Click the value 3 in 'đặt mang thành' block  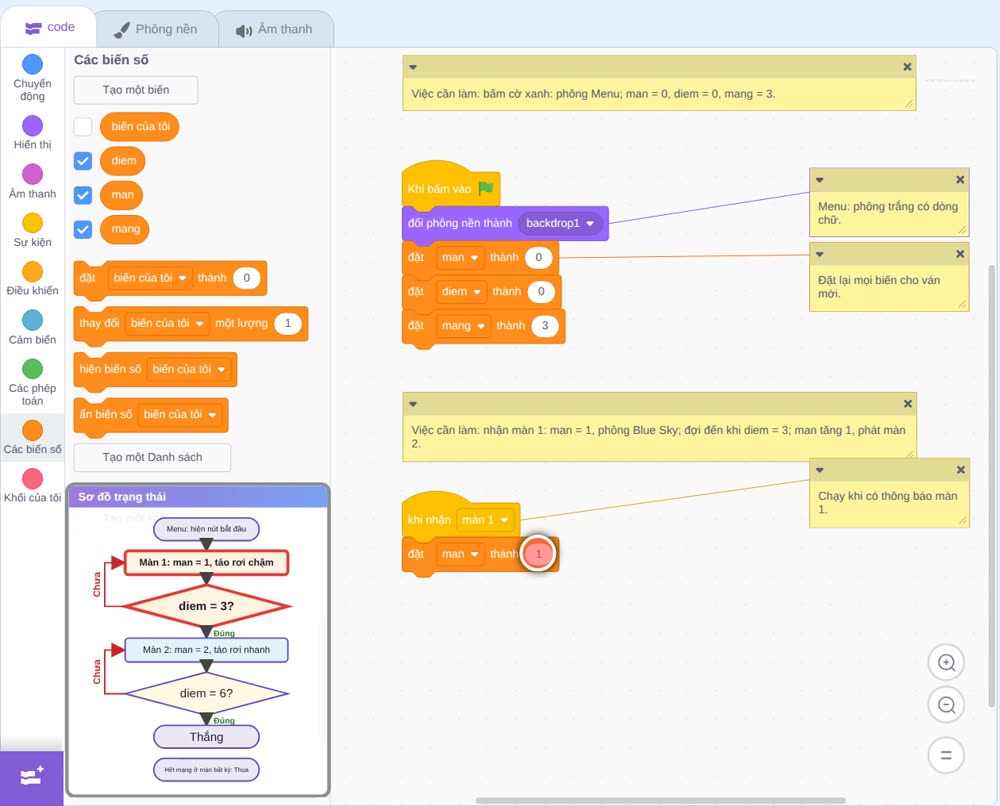coord(545,326)
